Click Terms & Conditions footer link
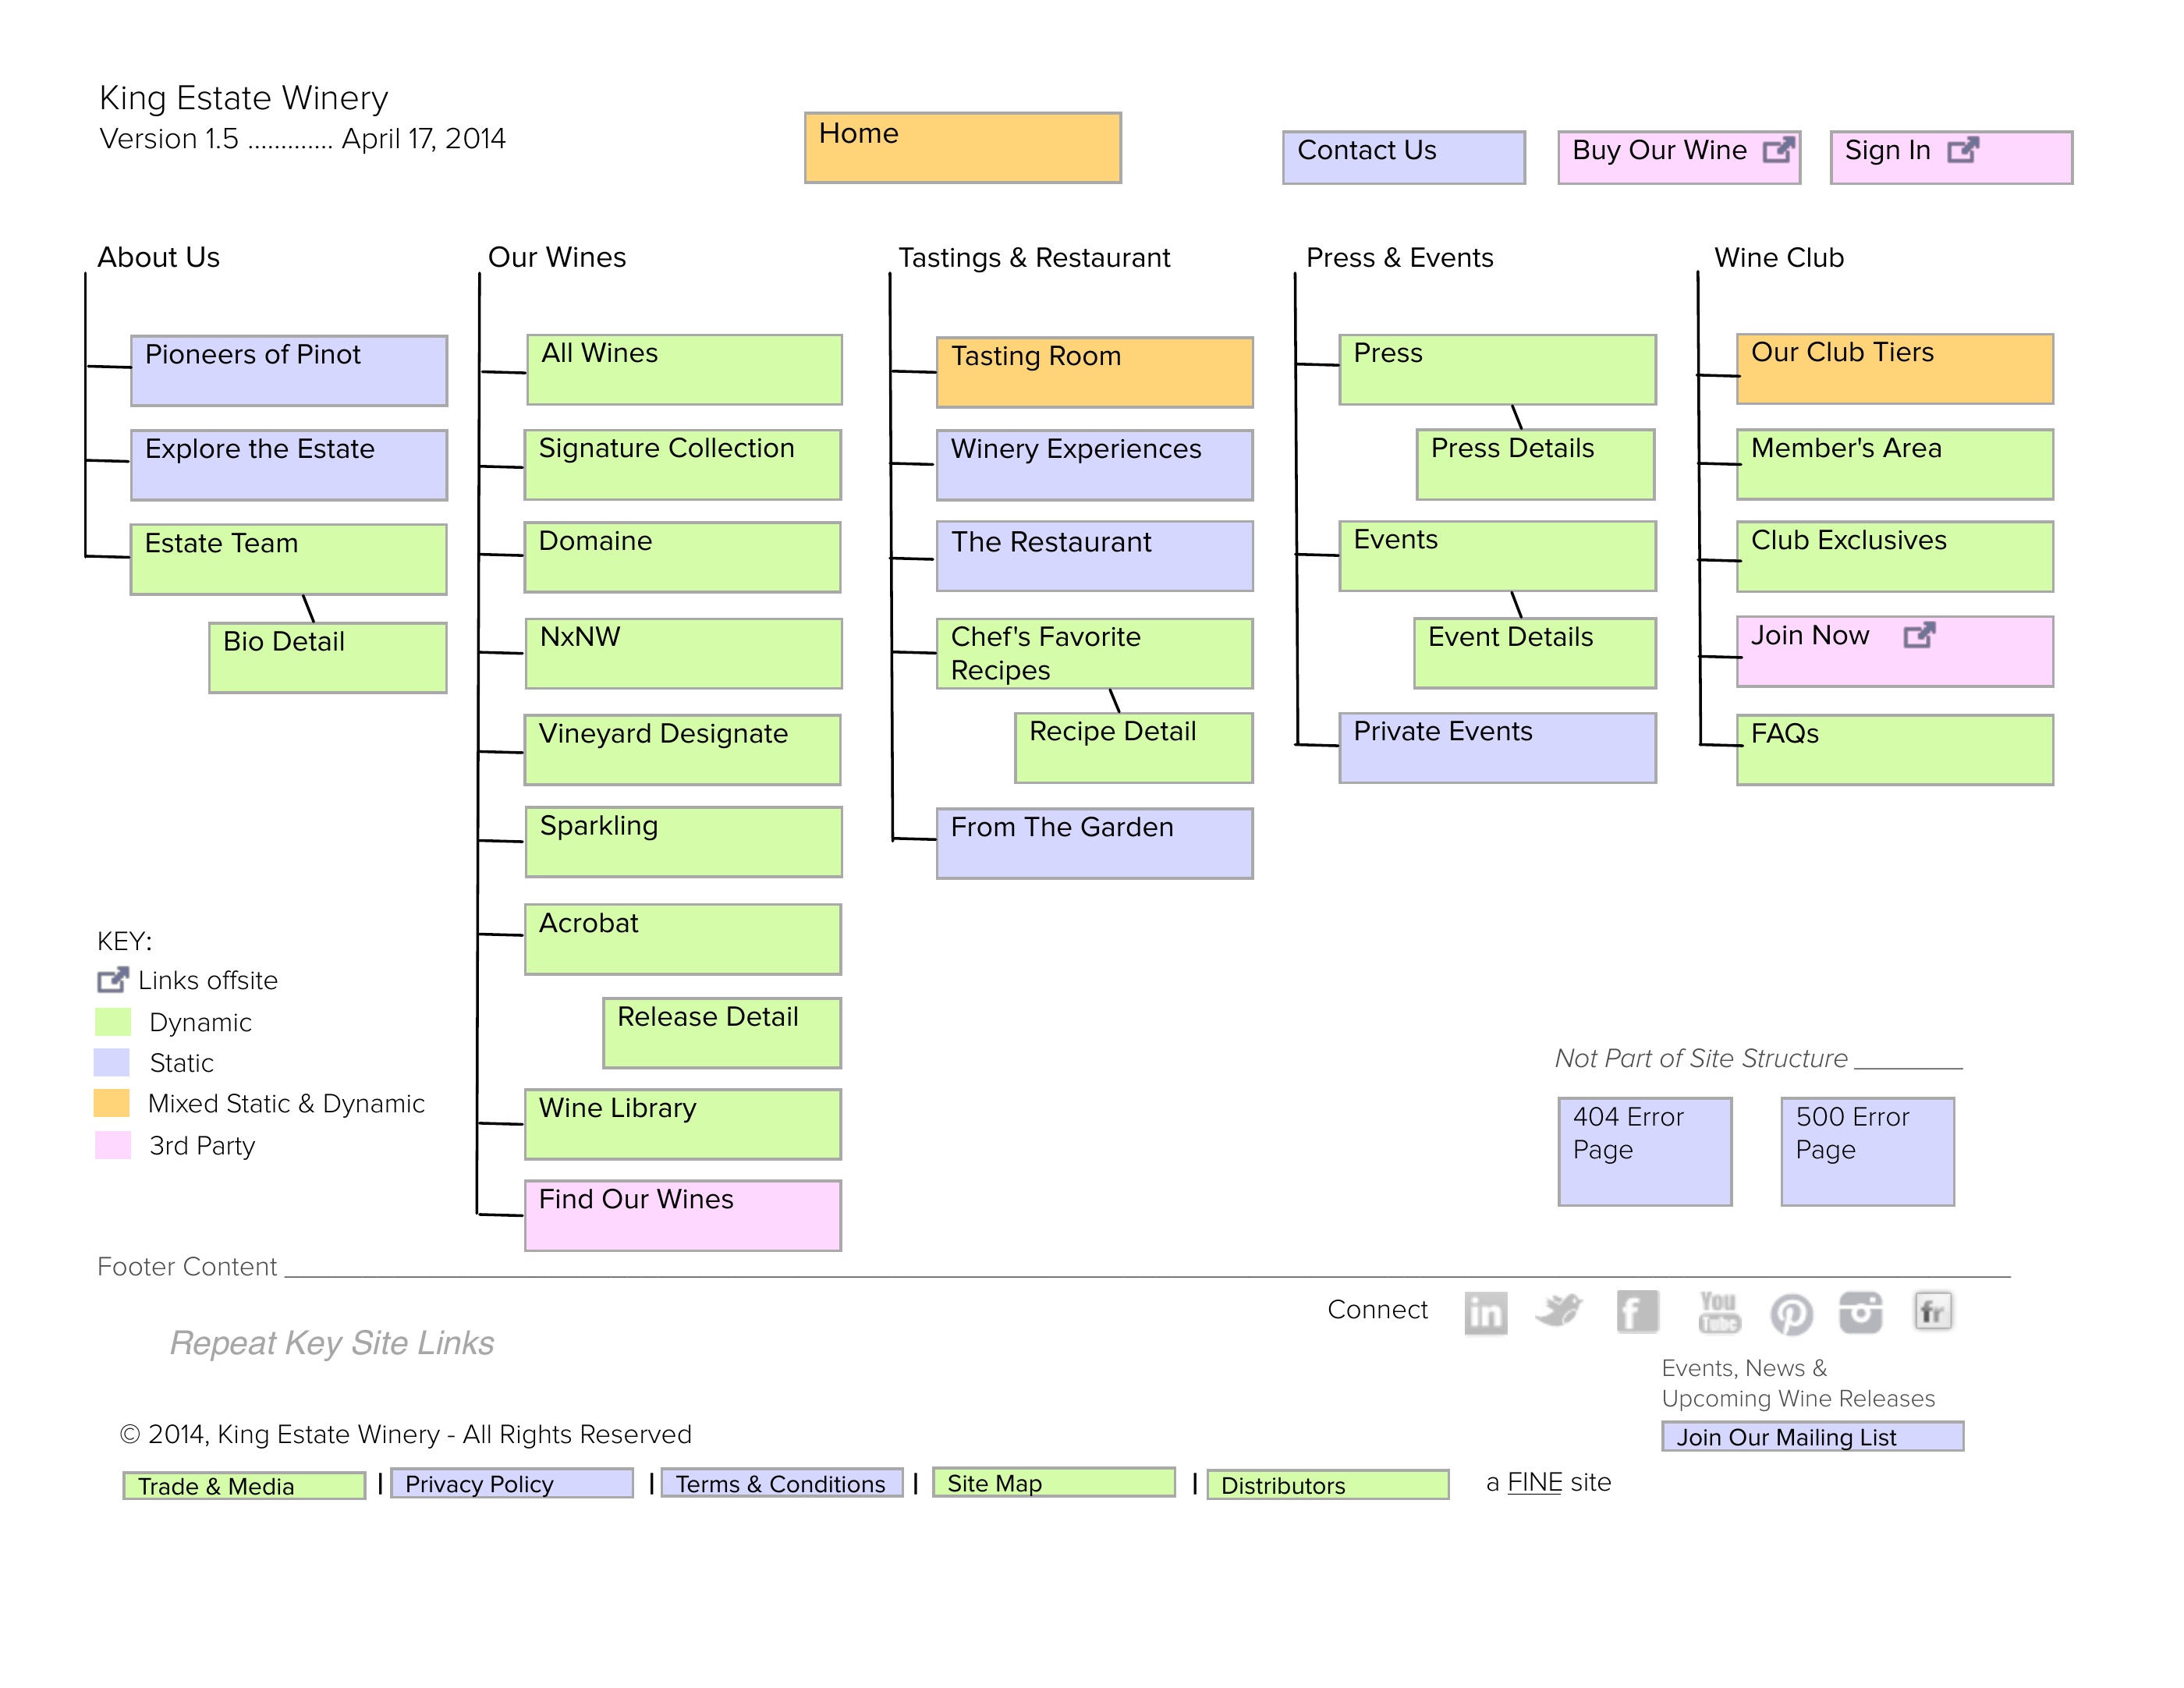Viewport: 2184px width, 1688px height. pyautogui.click(x=782, y=1483)
